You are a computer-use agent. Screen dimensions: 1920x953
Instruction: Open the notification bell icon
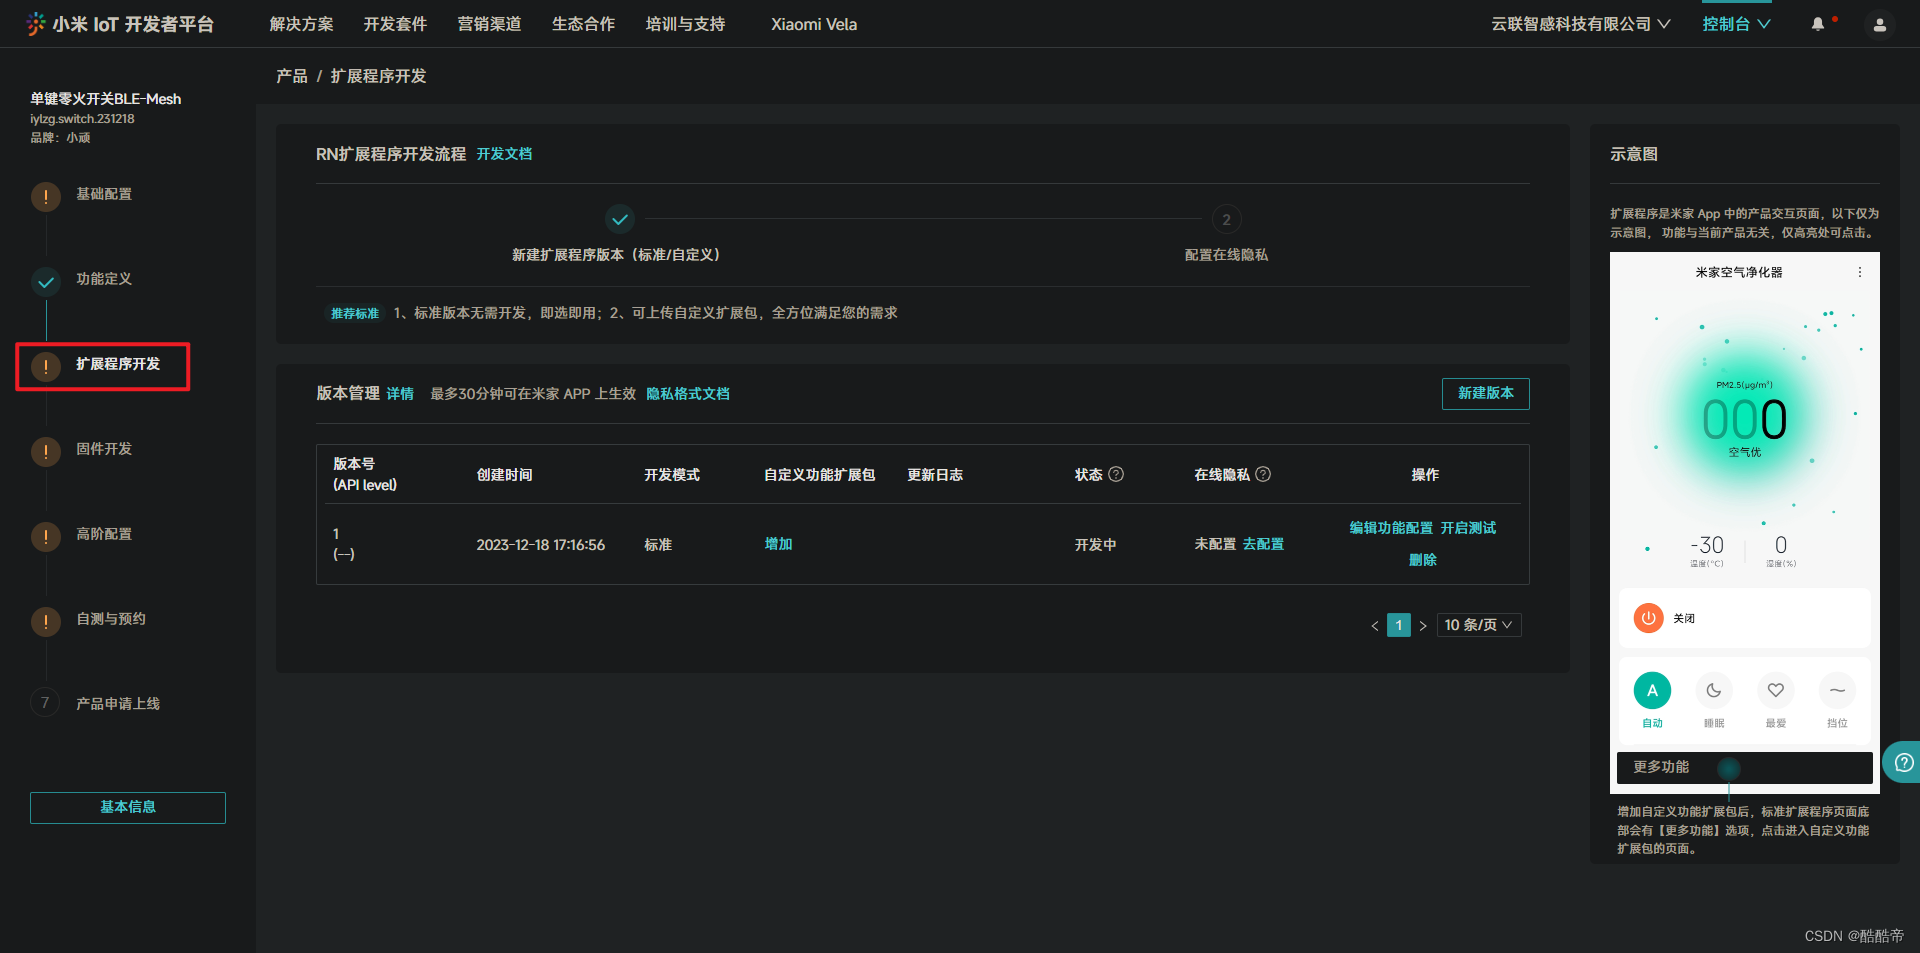click(x=1818, y=24)
